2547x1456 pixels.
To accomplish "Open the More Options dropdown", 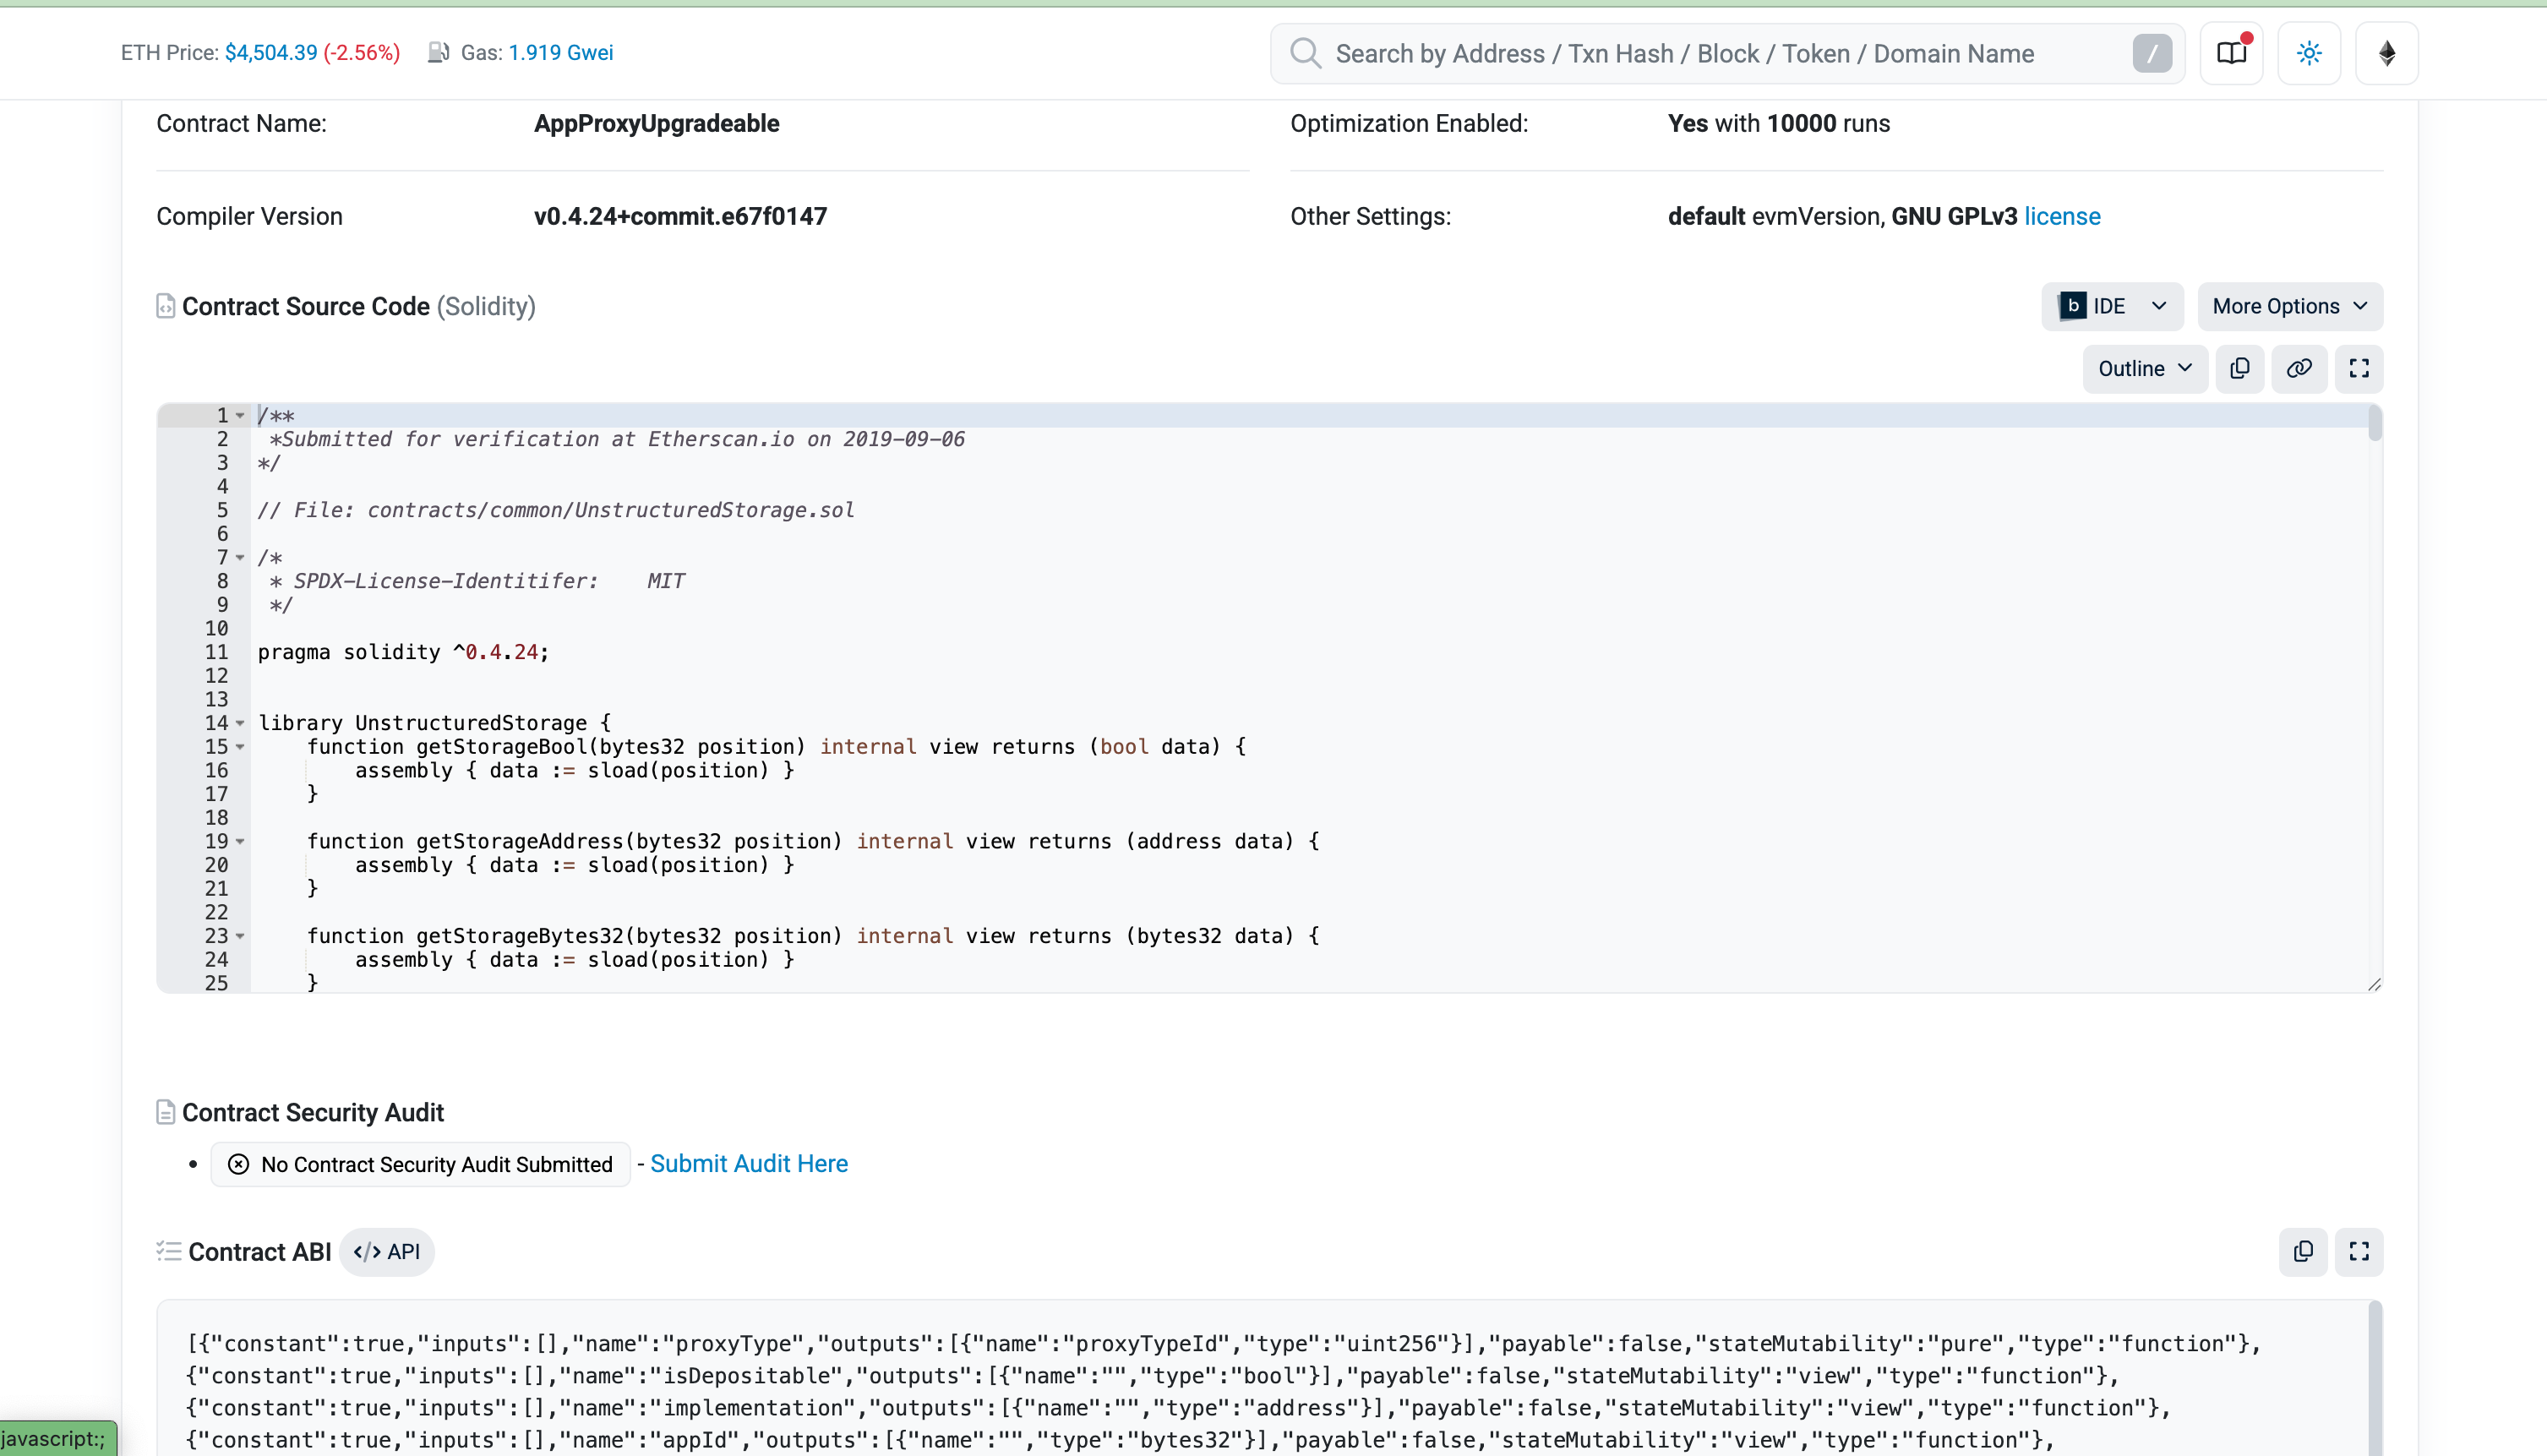I will (x=2289, y=306).
